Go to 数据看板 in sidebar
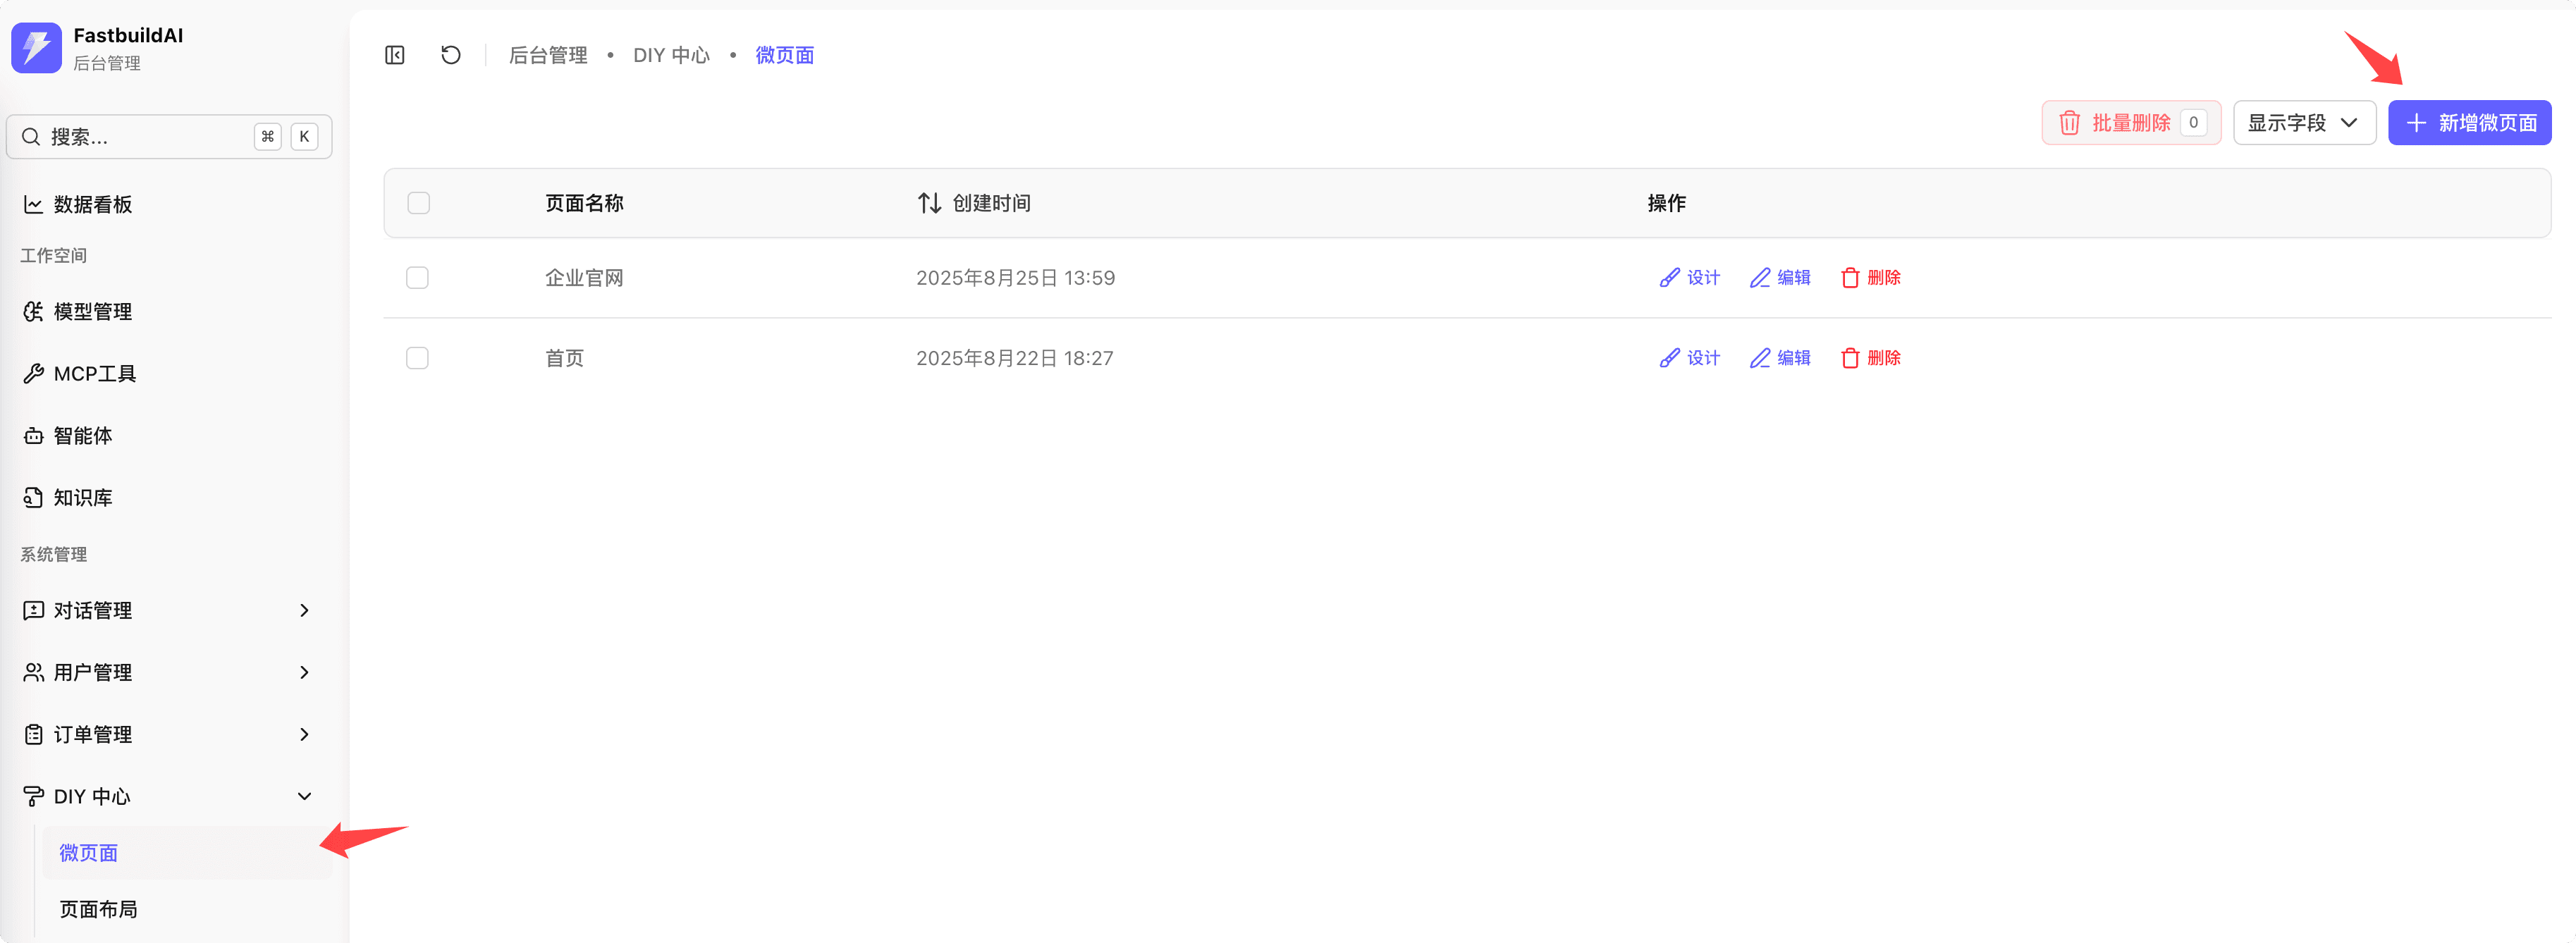This screenshot has height=943, width=2576. pyautogui.click(x=92, y=204)
